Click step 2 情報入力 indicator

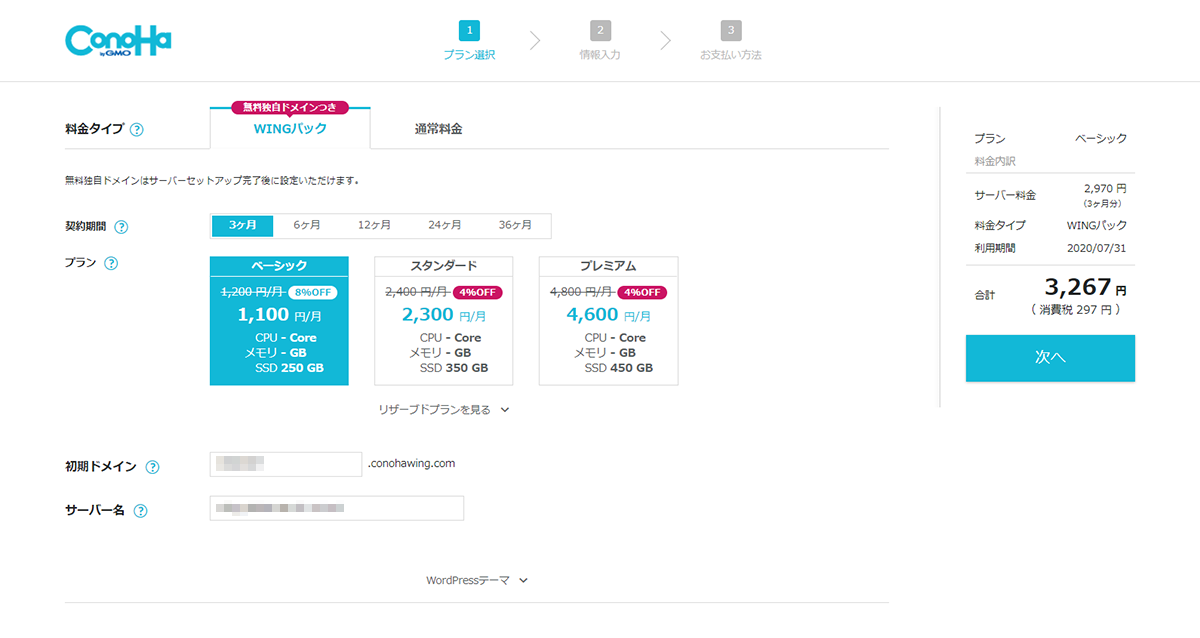point(600,40)
